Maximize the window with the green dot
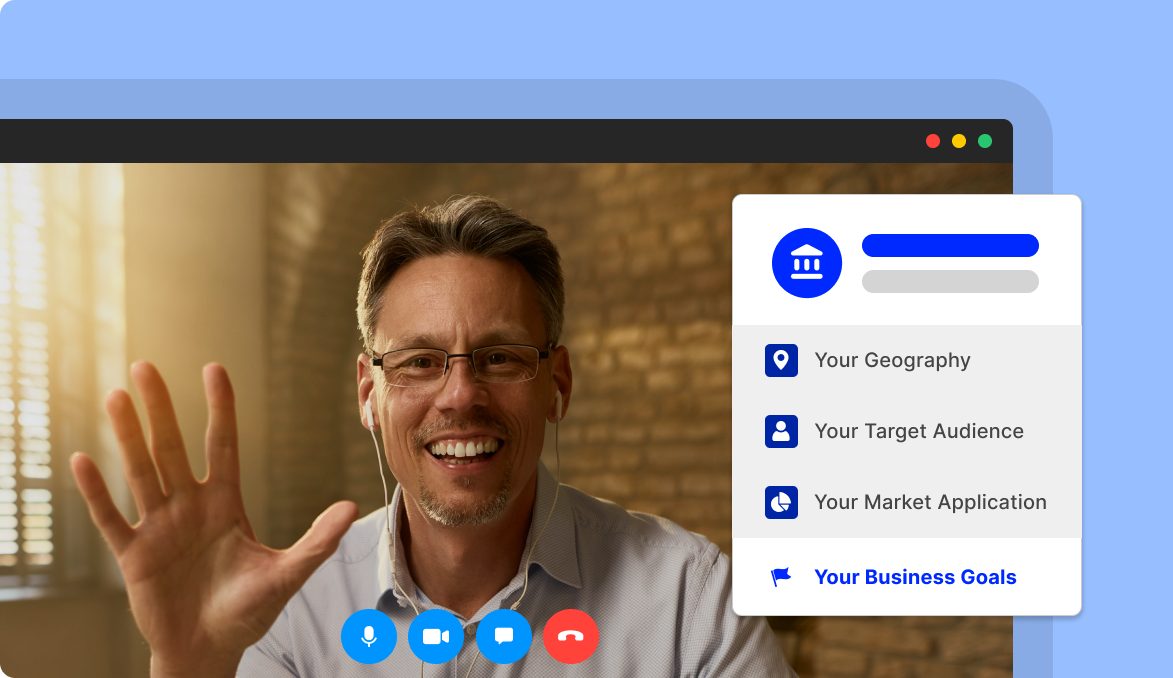The height and width of the screenshot is (678, 1173). pos(985,141)
